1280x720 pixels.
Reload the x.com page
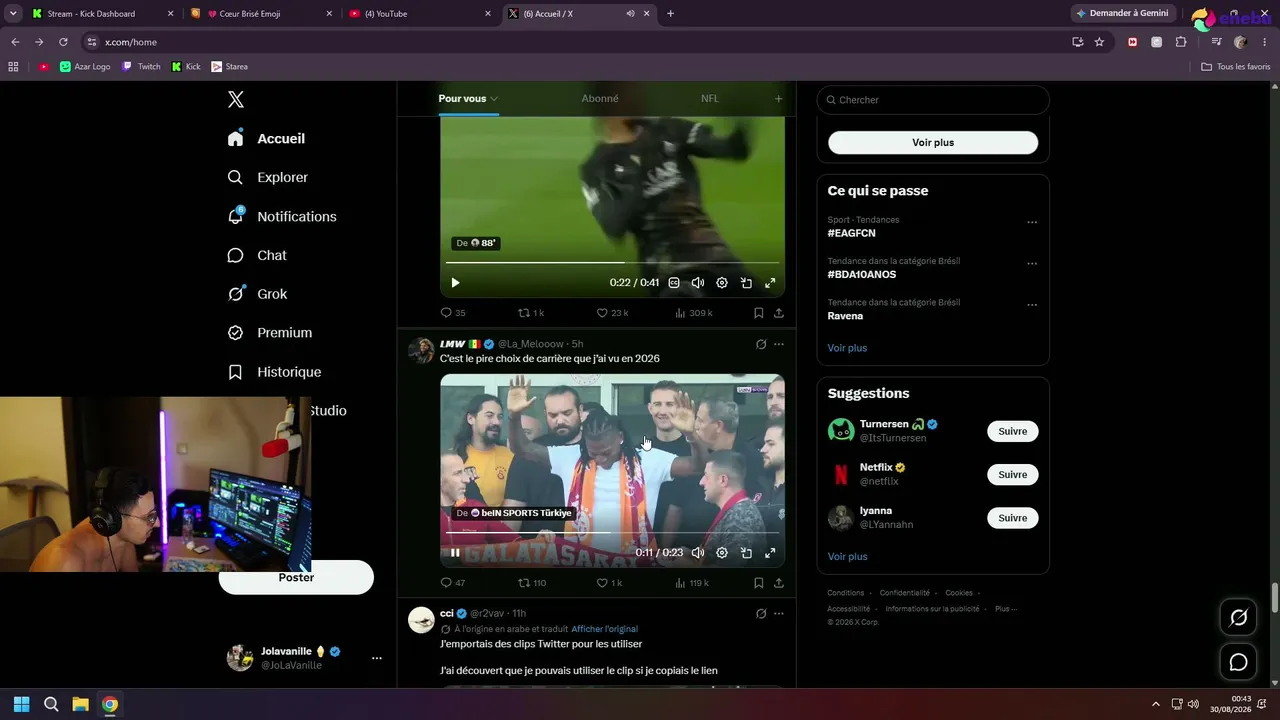coord(63,42)
